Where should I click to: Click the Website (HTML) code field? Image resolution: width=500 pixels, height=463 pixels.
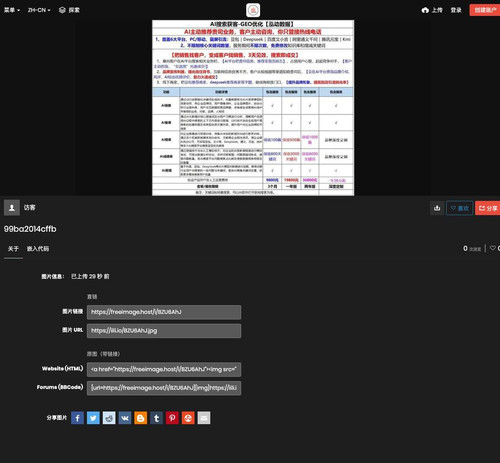pyautogui.click(x=164, y=369)
